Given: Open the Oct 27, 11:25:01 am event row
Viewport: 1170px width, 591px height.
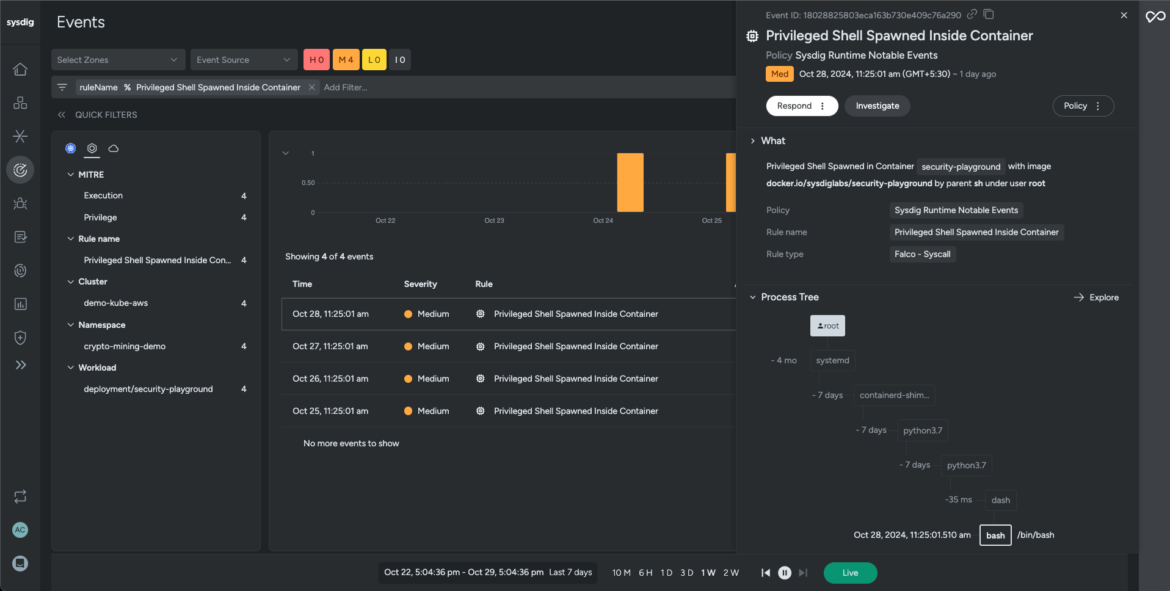Looking at the screenshot, I should [x=509, y=346].
